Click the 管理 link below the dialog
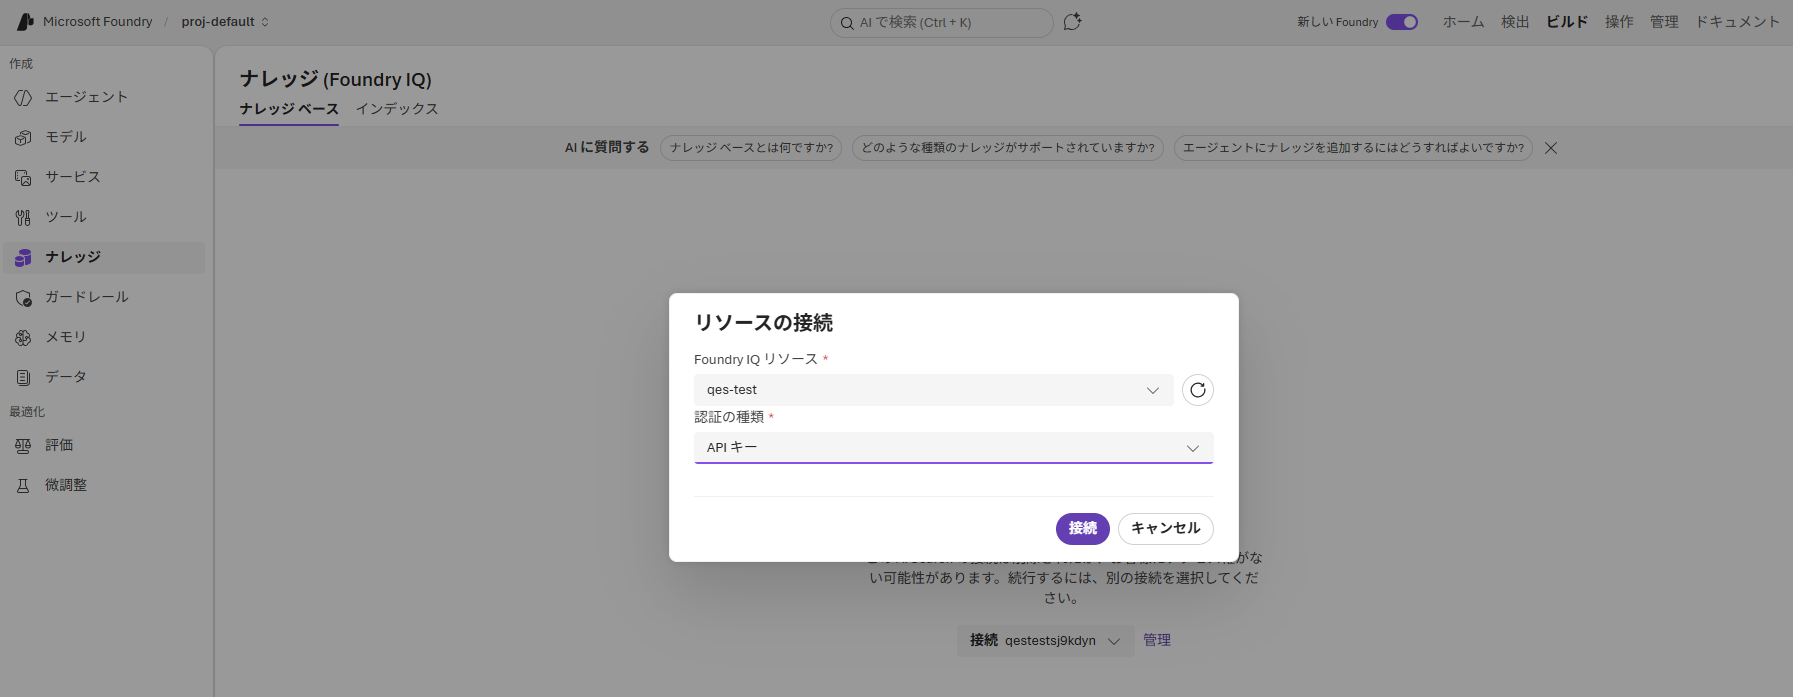The width and height of the screenshot is (1793, 697). (1157, 641)
